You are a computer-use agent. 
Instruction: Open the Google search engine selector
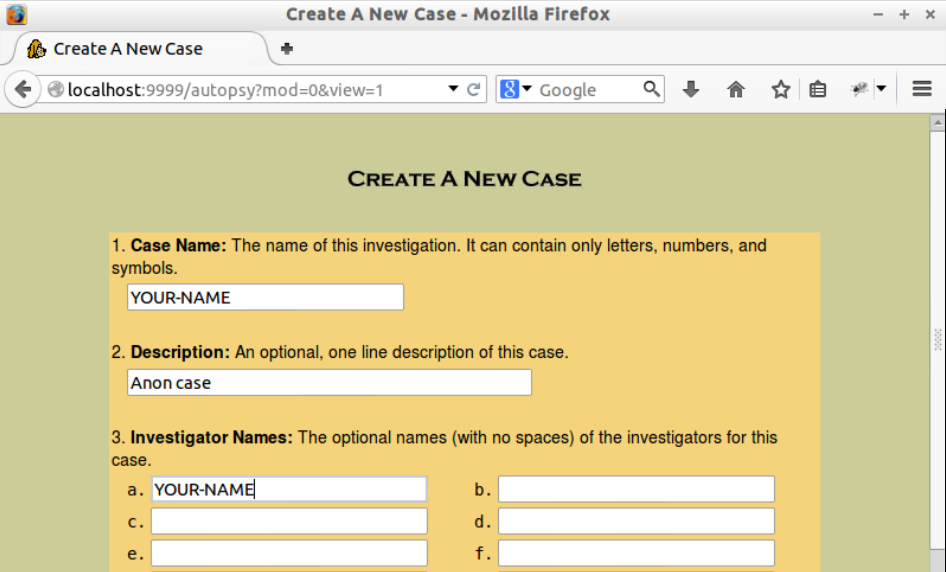point(515,89)
